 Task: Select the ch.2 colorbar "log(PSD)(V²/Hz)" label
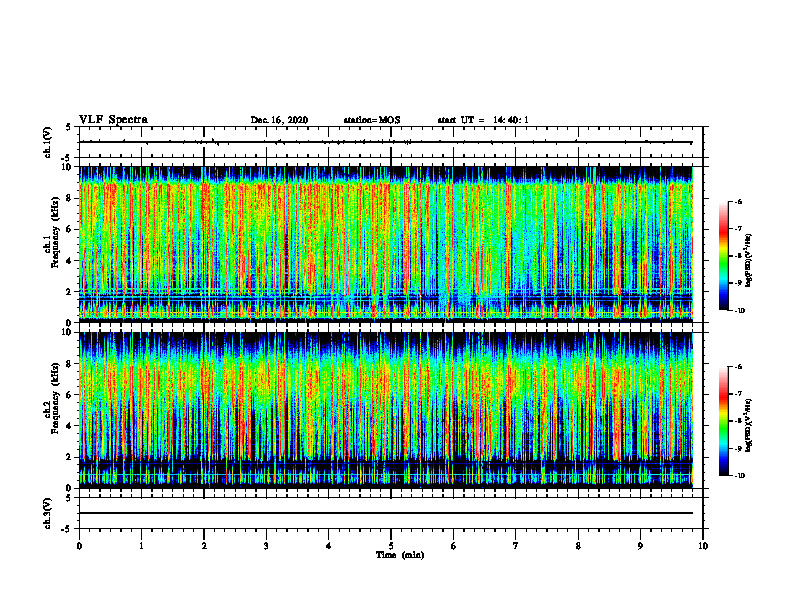(x=749, y=425)
